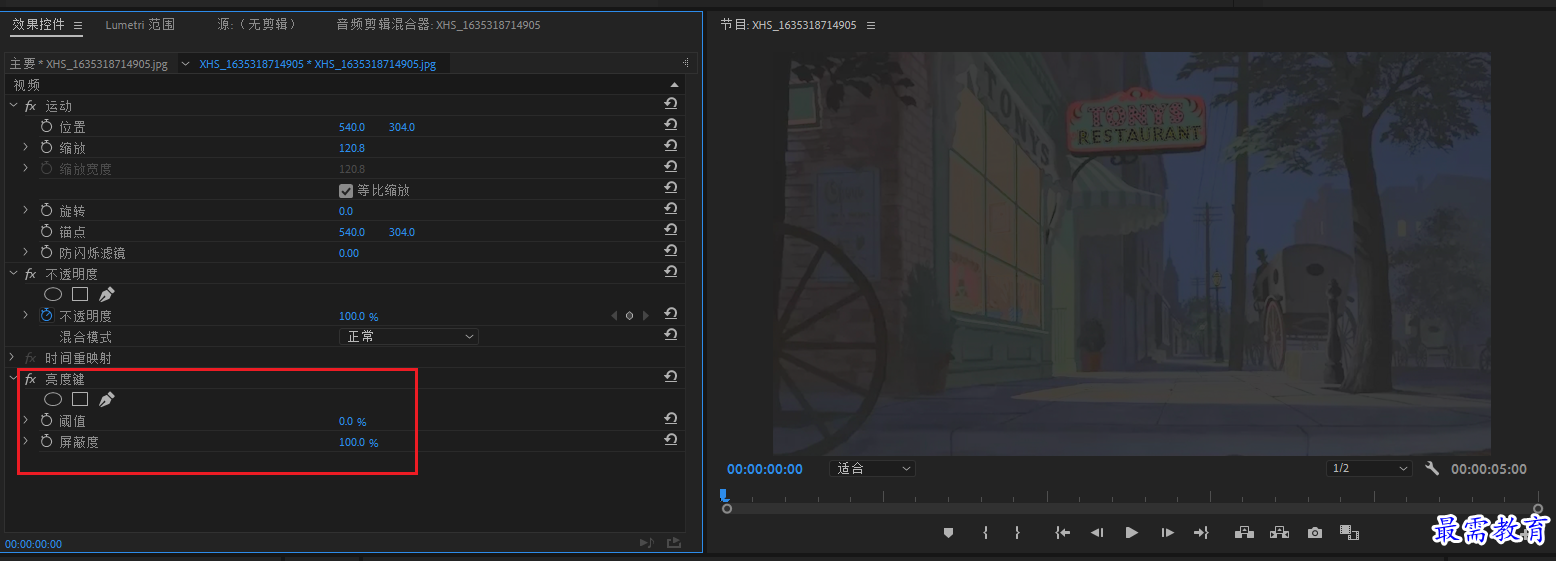Viewport: 1556px width, 561px height.
Task: Open comparison view in program monitor
Action: click(x=1349, y=533)
